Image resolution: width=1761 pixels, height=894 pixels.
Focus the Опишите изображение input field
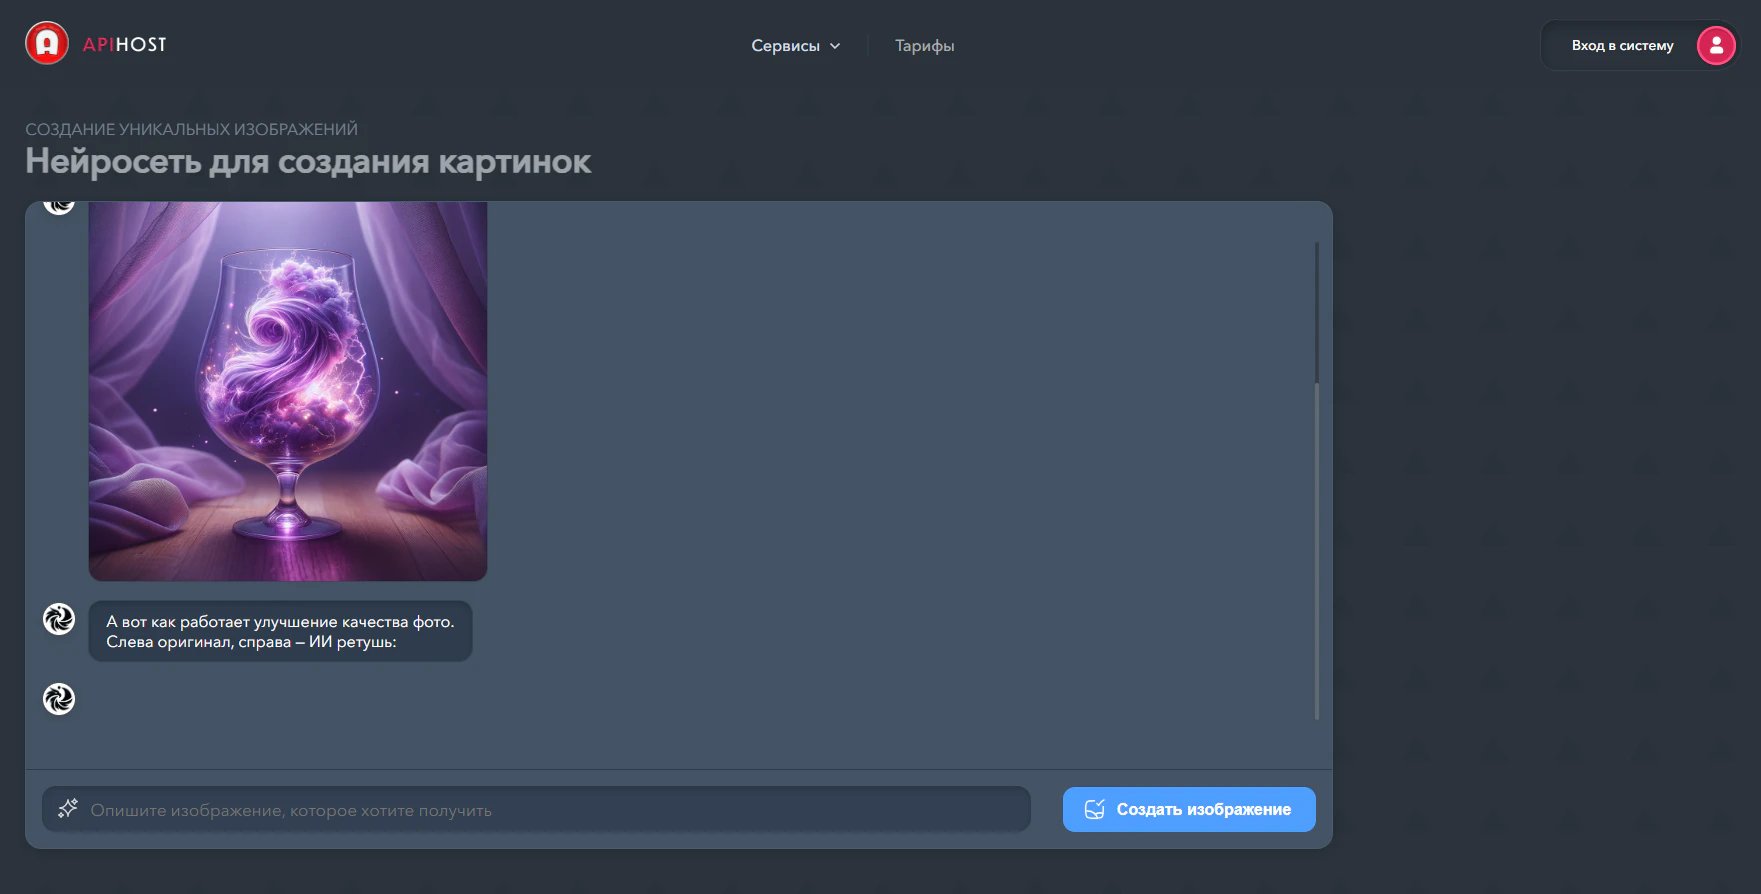click(x=536, y=809)
